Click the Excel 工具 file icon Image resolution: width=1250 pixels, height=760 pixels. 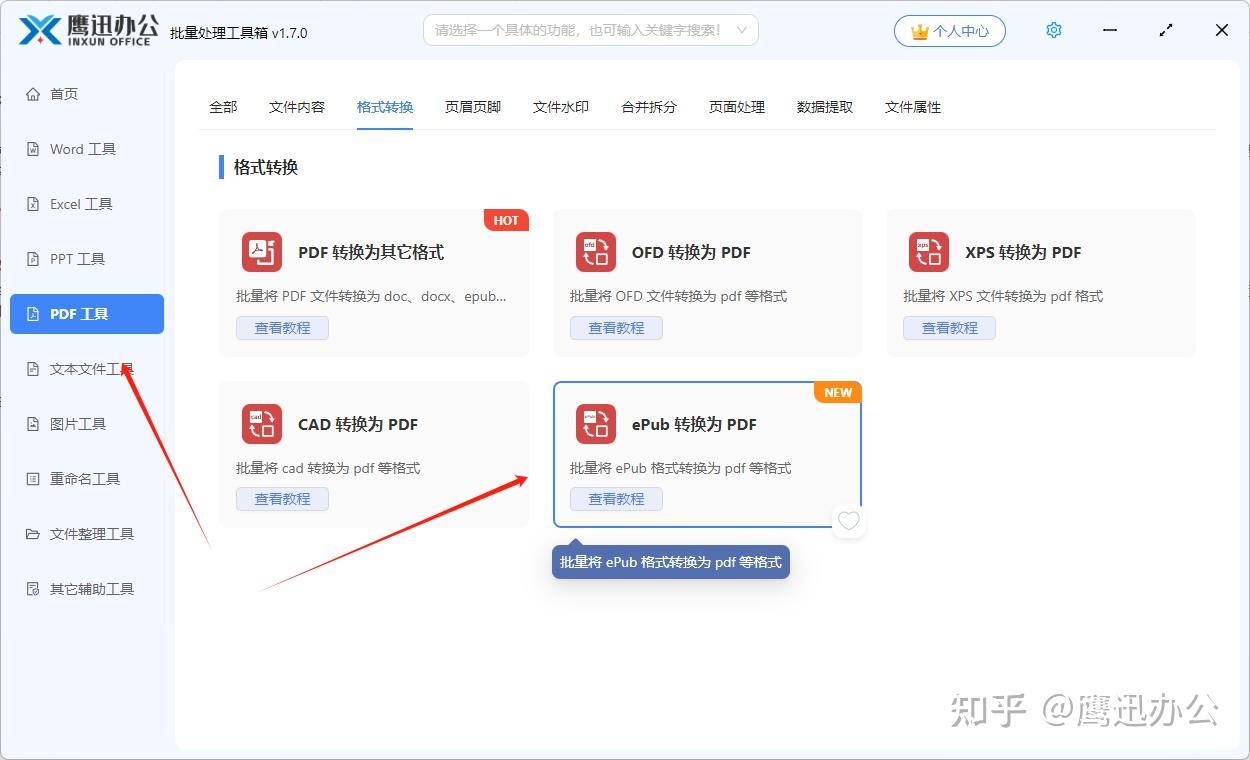[33, 204]
